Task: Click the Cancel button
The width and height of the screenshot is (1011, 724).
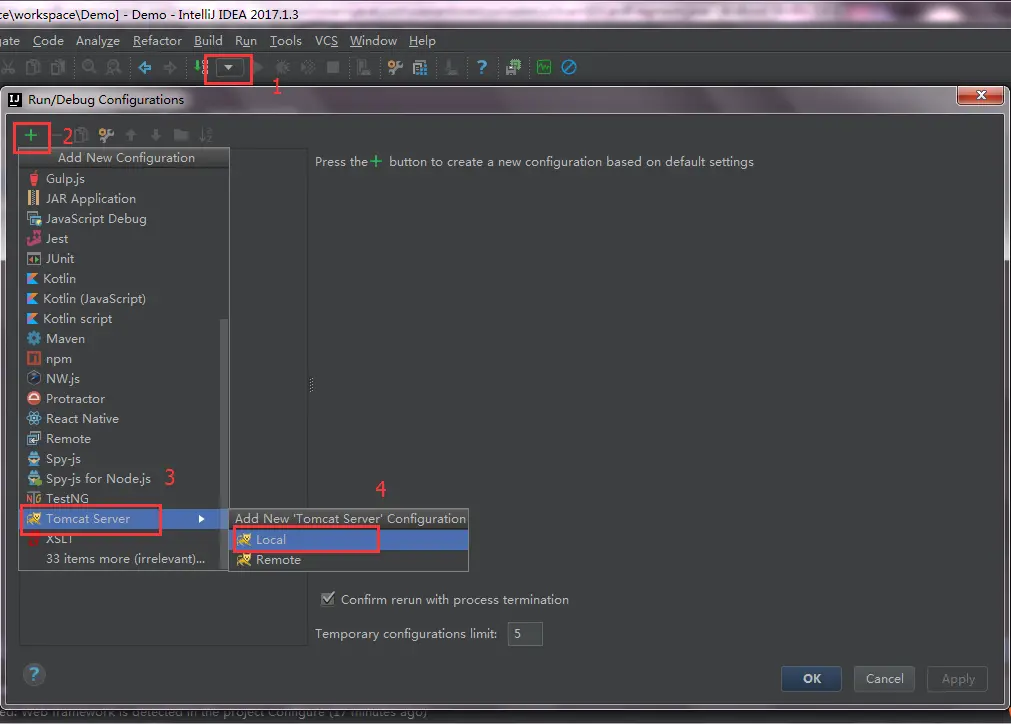Action: pyautogui.click(x=884, y=678)
